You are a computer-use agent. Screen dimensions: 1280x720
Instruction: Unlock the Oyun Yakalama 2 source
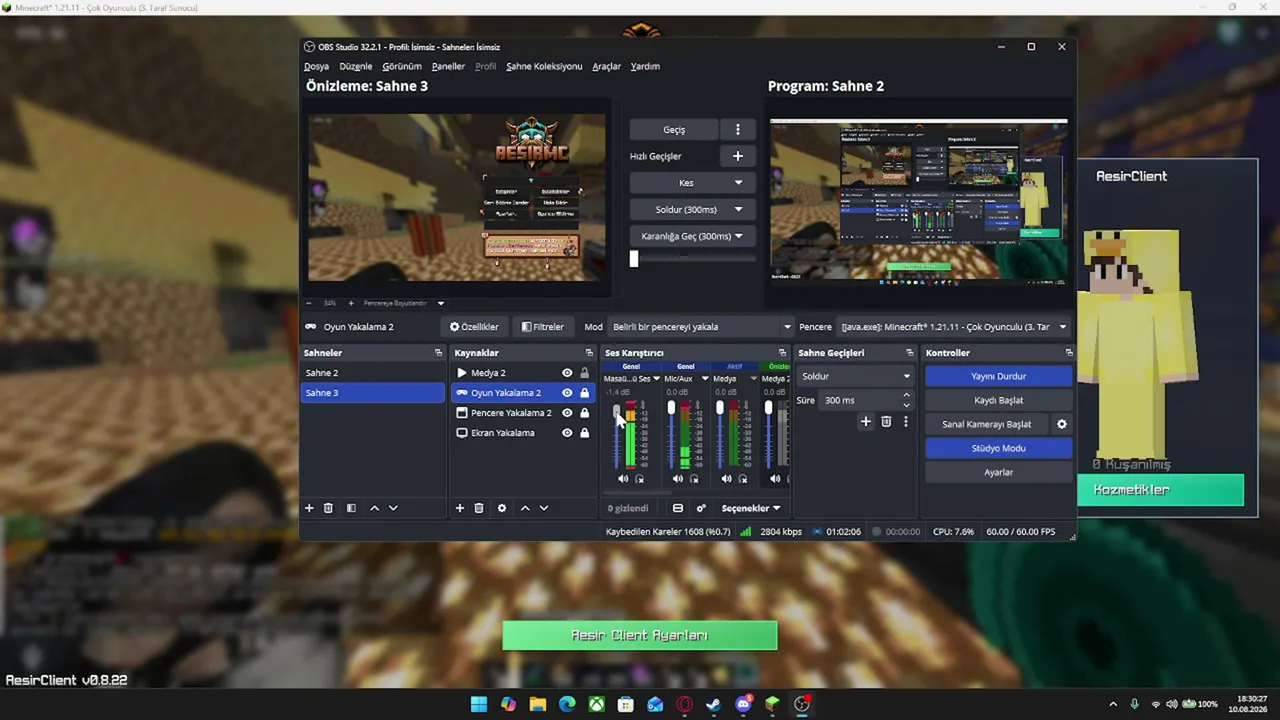click(x=585, y=393)
